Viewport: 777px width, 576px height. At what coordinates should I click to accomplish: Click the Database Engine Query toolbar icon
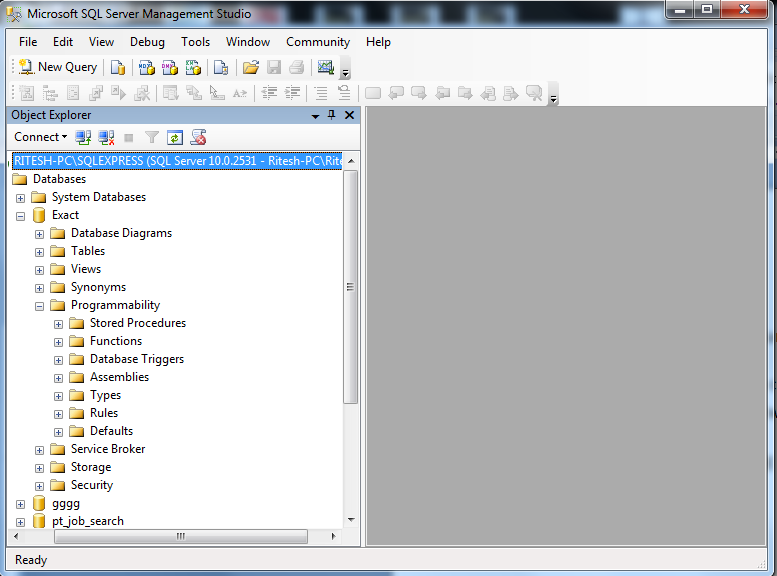pyautogui.click(x=118, y=67)
